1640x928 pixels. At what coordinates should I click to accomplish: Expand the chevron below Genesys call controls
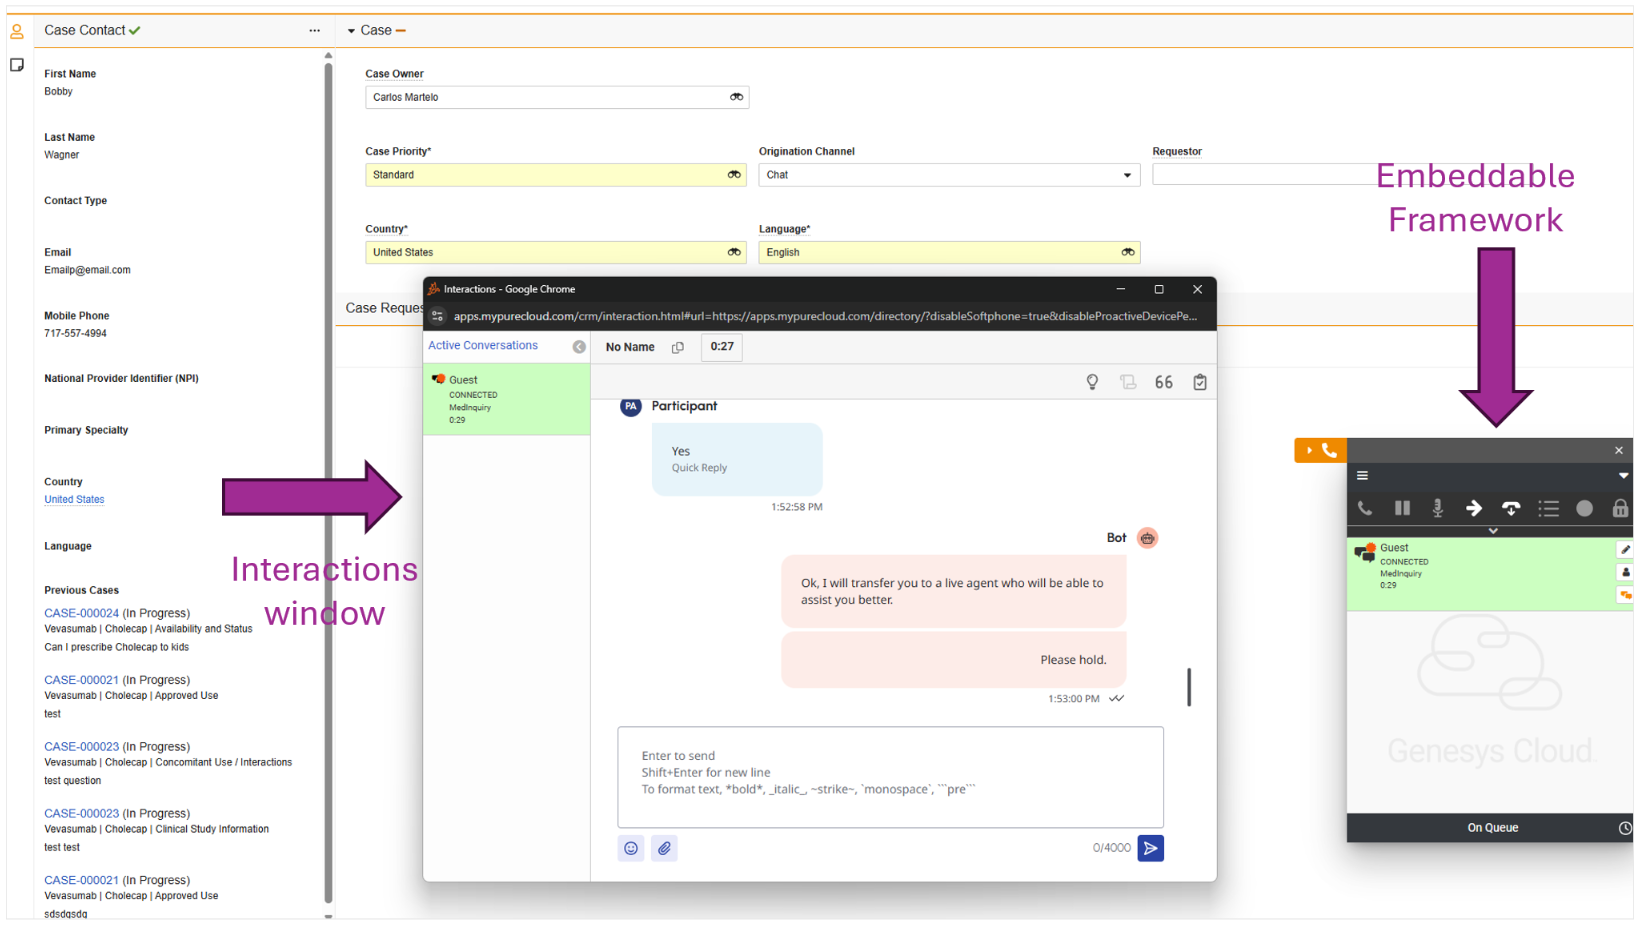[1493, 531]
